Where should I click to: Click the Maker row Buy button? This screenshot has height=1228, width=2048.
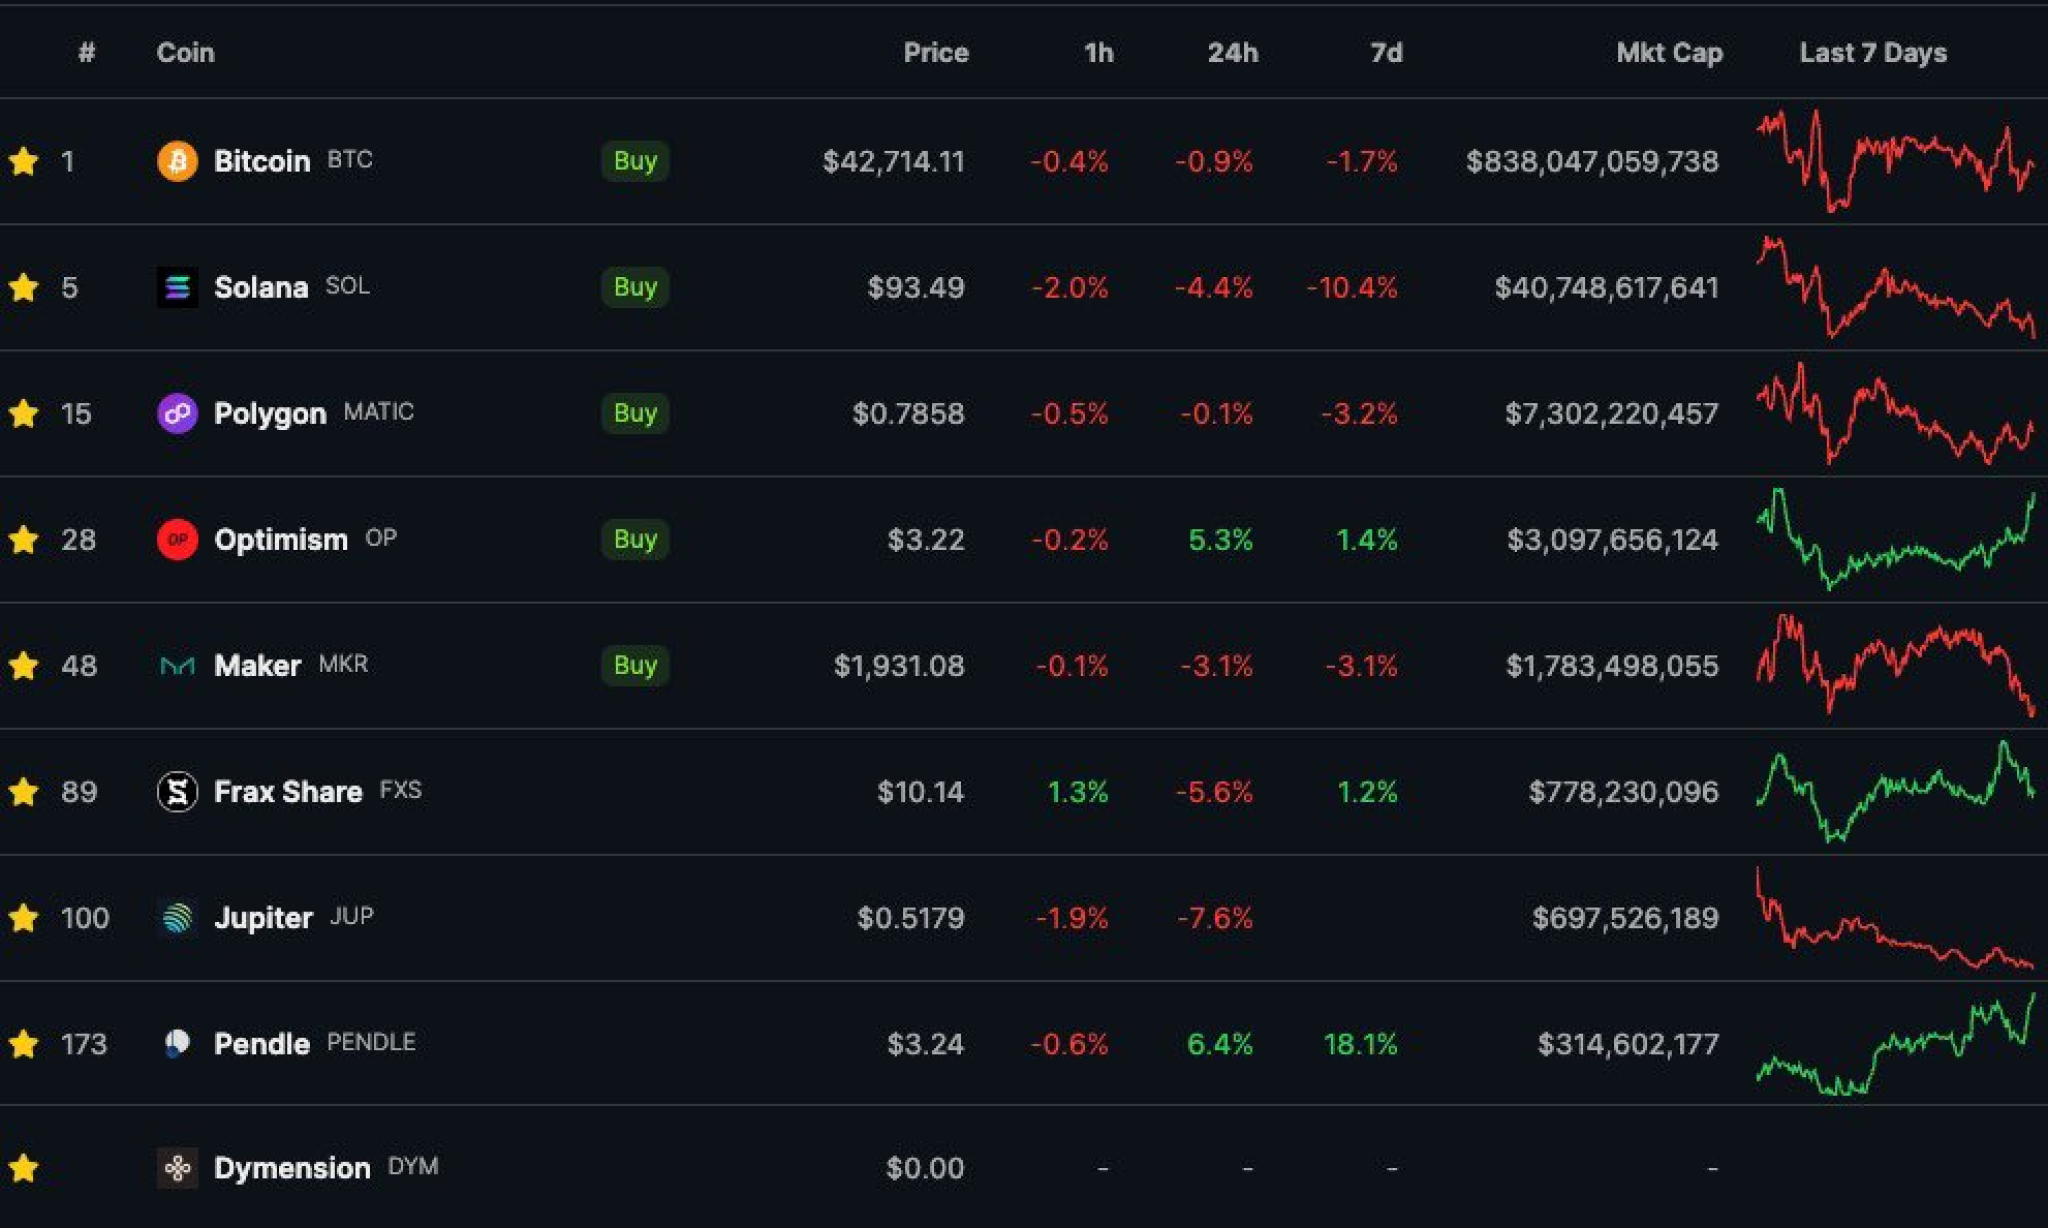click(x=635, y=665)
